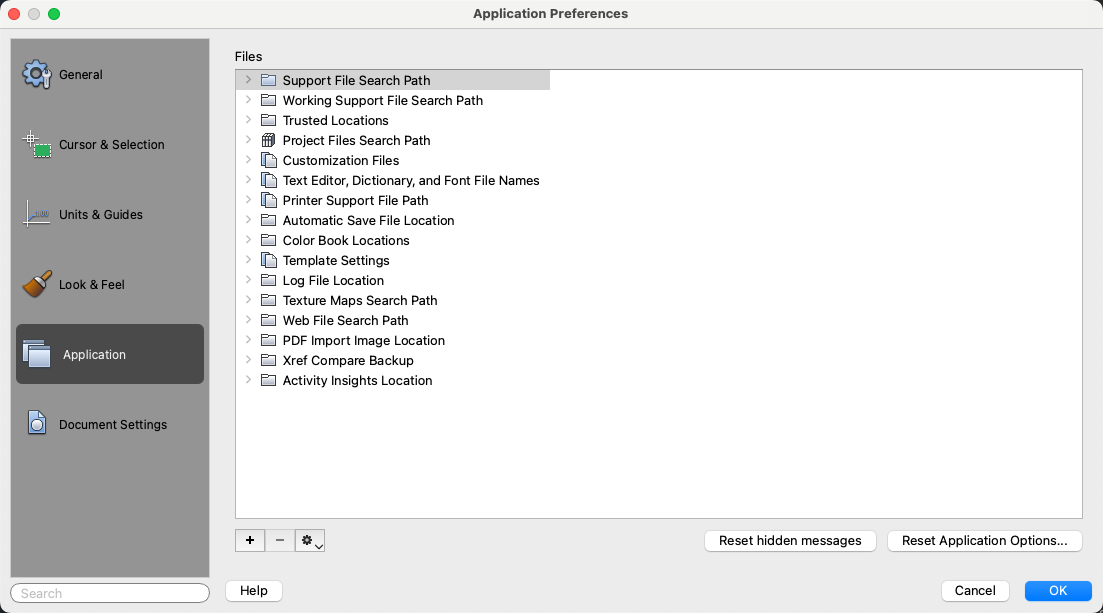Screen dimensions: 1103x613
Task: Expand Support File Search Path node
Action: [248, 80]
